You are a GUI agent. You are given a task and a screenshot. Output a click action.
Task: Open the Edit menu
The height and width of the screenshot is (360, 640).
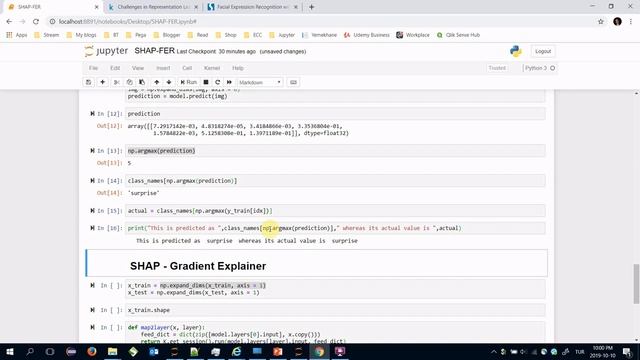click(115, 68)
